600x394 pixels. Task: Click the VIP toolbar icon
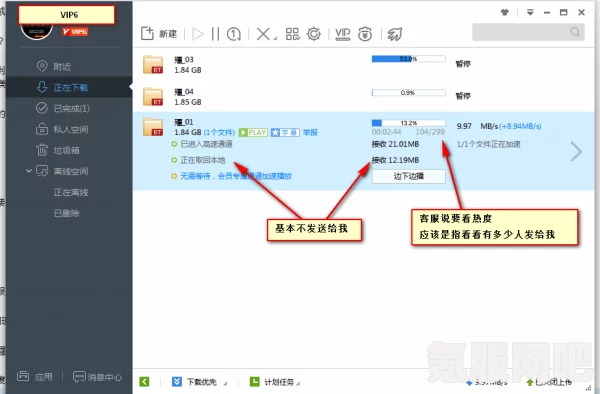click(x=342, y=34)
